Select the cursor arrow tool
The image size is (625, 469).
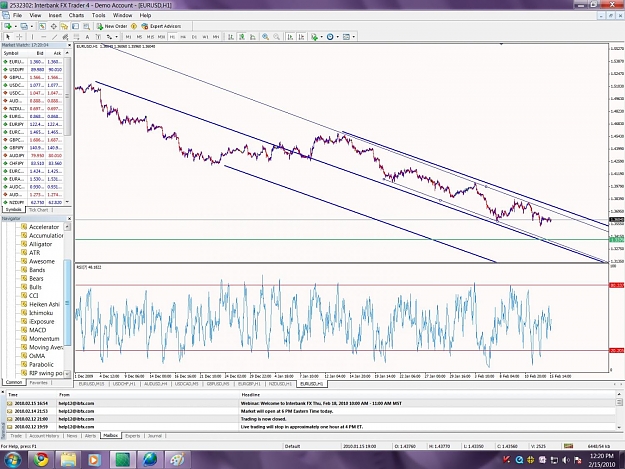click(8, 37)
